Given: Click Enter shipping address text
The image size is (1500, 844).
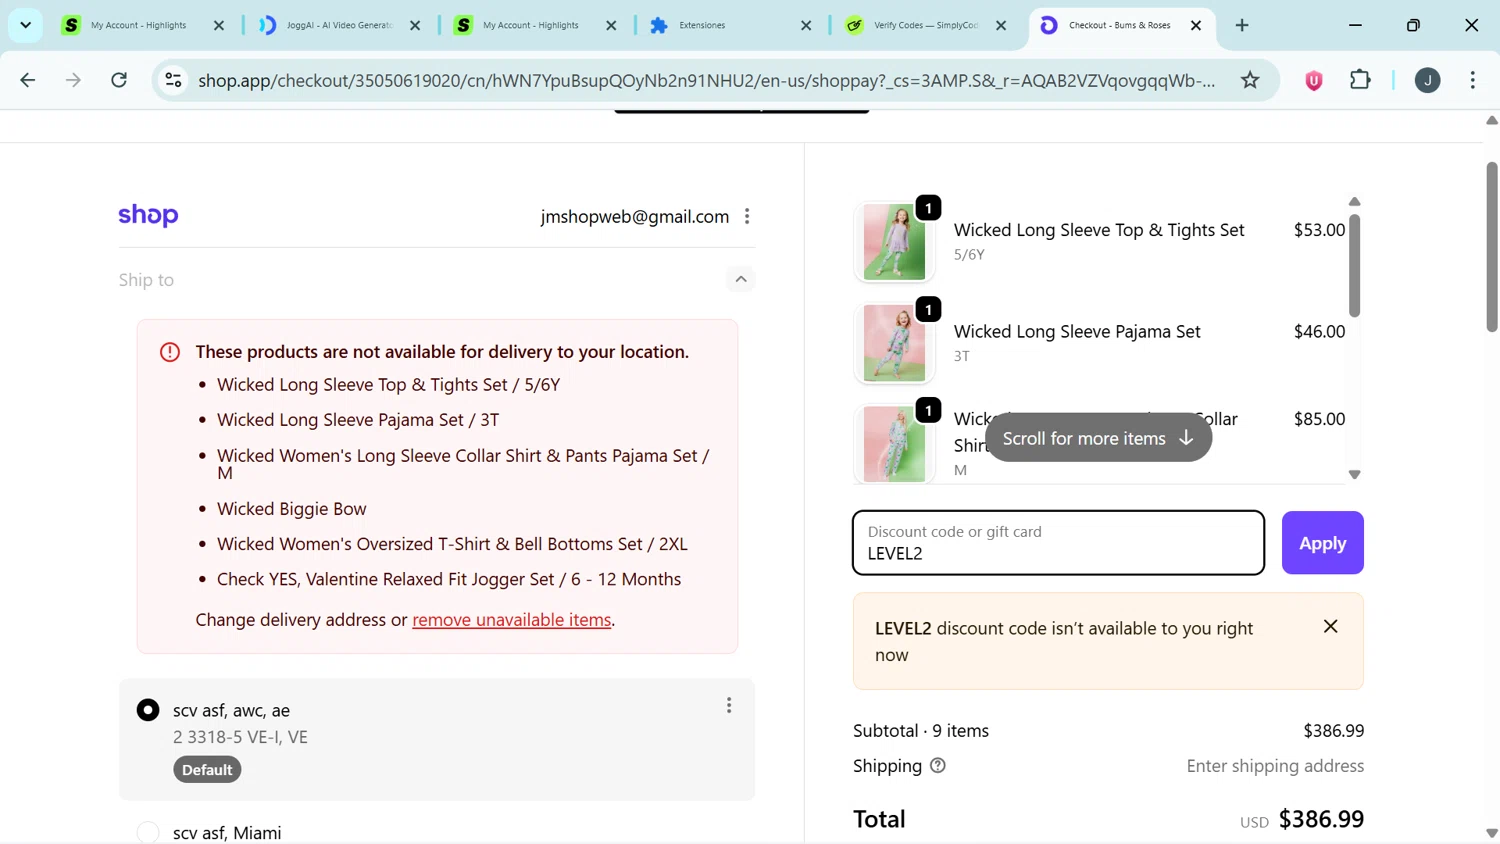Looking at the screenshot, I should 1275,766.
